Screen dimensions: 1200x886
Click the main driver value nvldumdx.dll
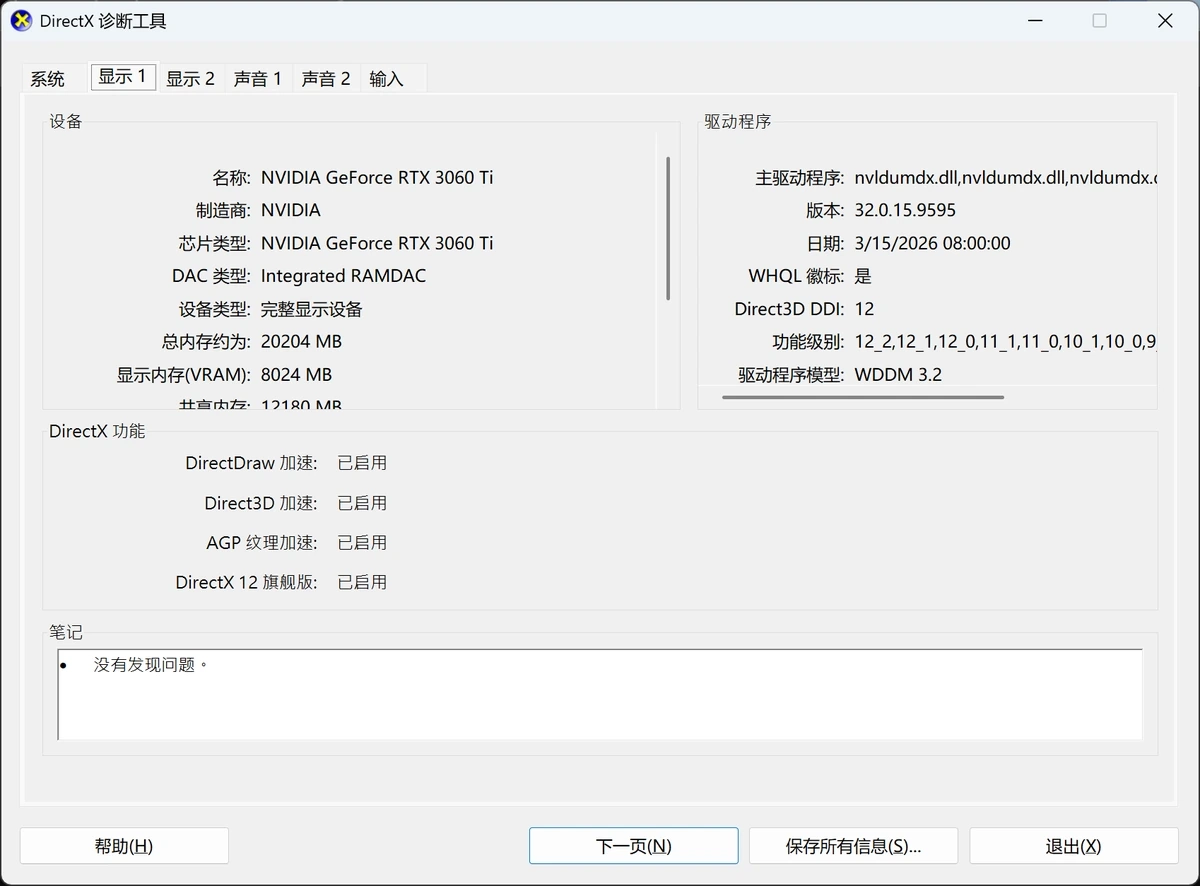(1005, 178)
